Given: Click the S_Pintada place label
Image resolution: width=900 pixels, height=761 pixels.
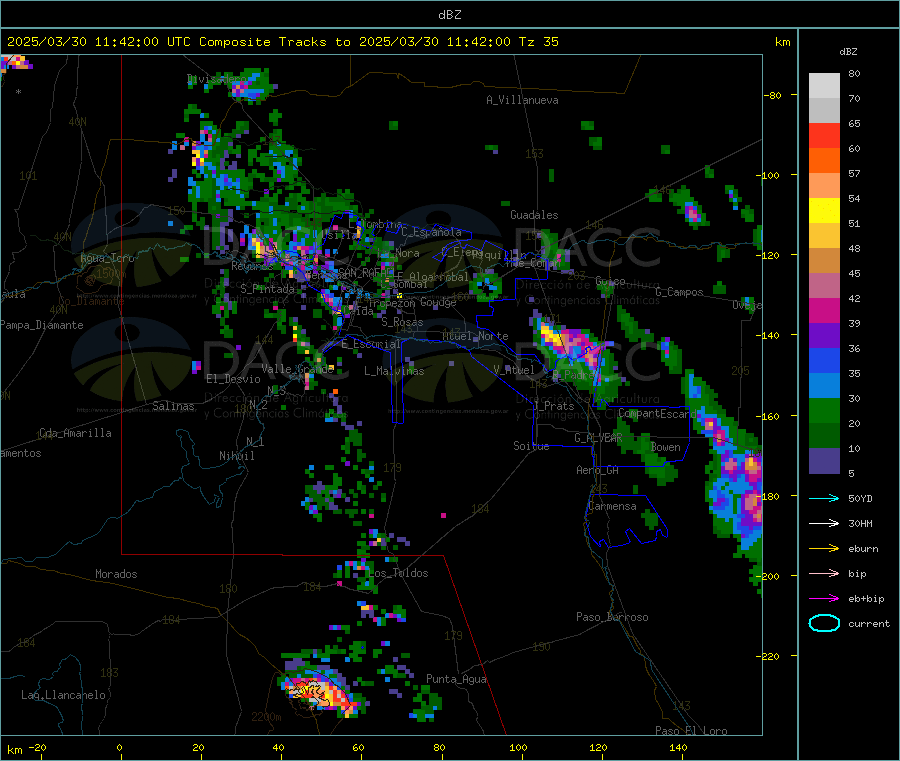Looking at the screenshot, I should (267, 289).
